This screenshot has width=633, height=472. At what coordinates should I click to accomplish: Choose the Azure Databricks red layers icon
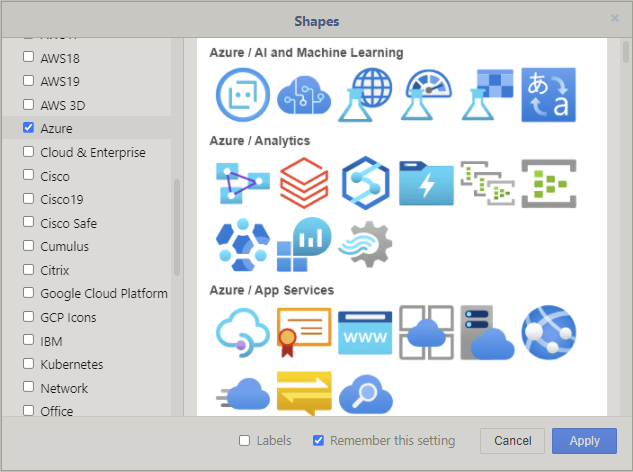[304, 182]
